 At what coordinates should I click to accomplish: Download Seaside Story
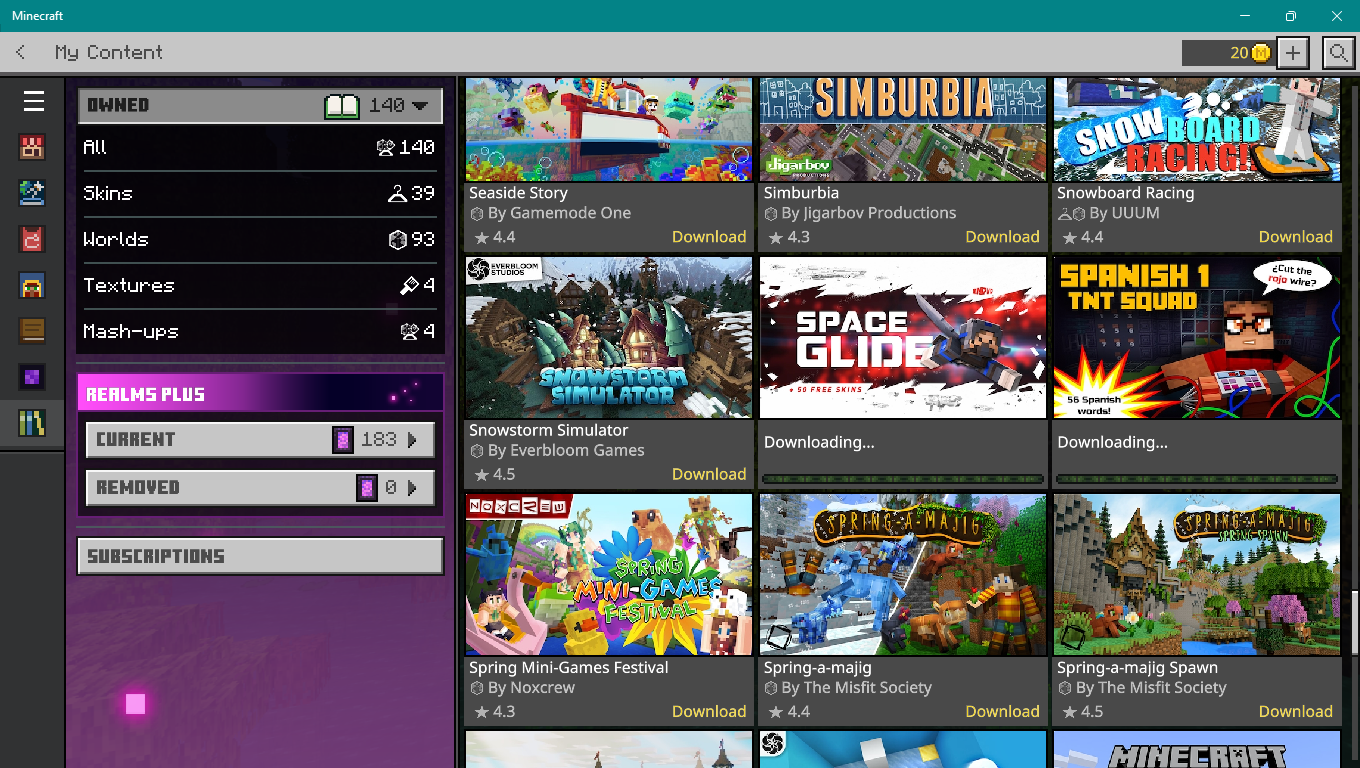(709, 237)
